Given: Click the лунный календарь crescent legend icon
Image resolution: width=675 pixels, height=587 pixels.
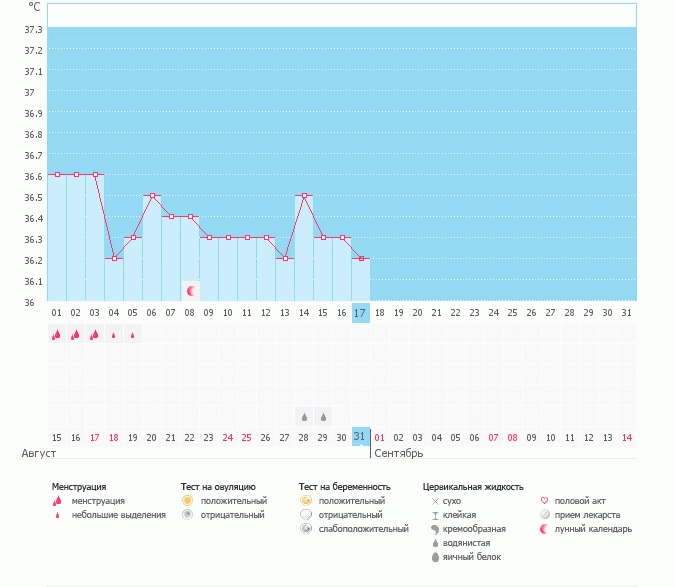Looking at the screenshot, I should click(x=545, y=529).
